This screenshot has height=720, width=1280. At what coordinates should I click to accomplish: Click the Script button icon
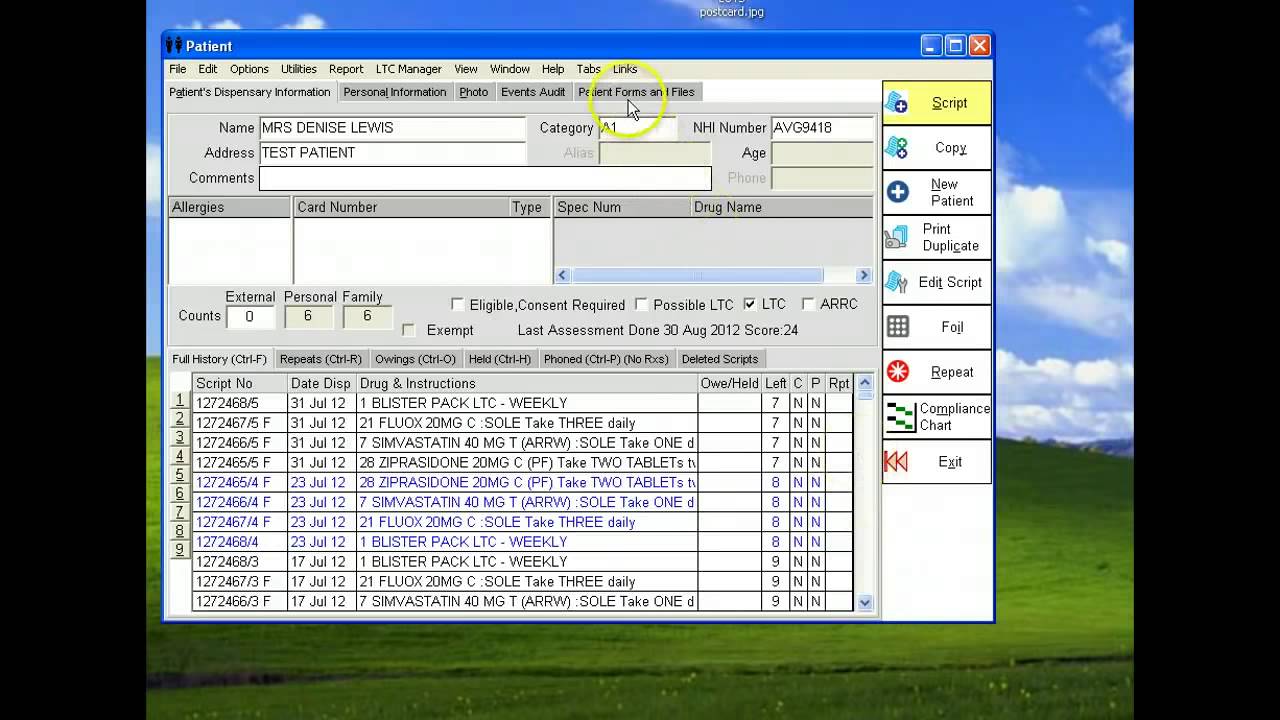tap(897, 103)
